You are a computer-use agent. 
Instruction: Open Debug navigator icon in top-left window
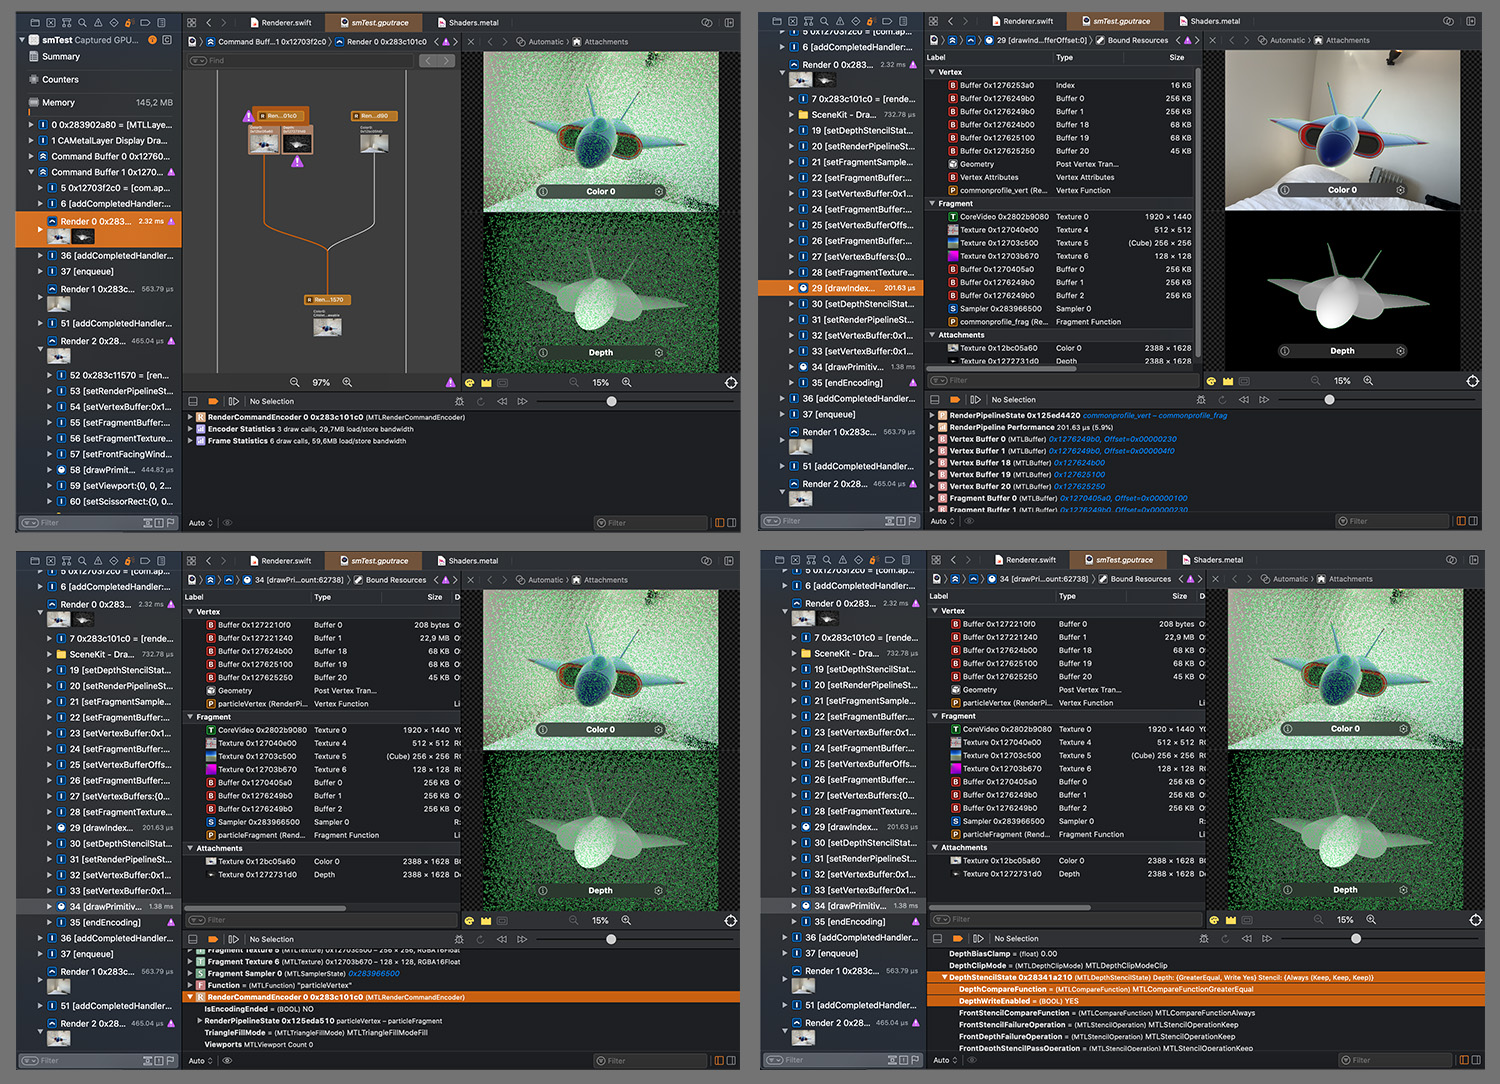click(130, 22)
